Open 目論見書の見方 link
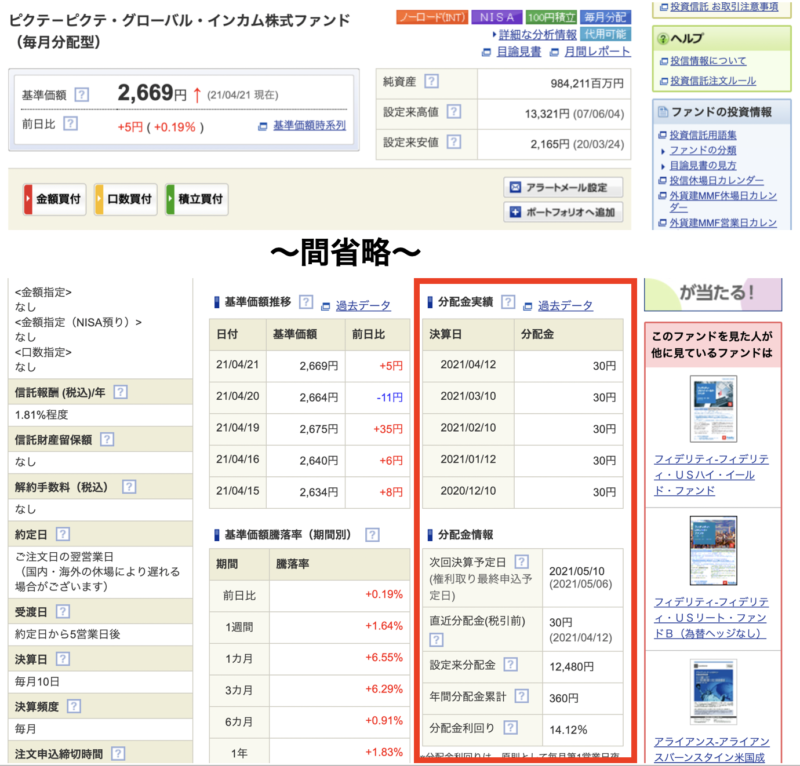Screen dimensions: 800x766 point(703,165)
